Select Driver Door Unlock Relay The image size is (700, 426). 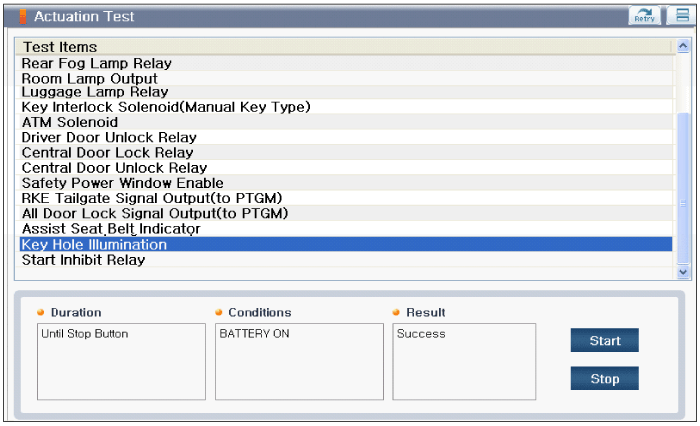click(x=109, y=137)
